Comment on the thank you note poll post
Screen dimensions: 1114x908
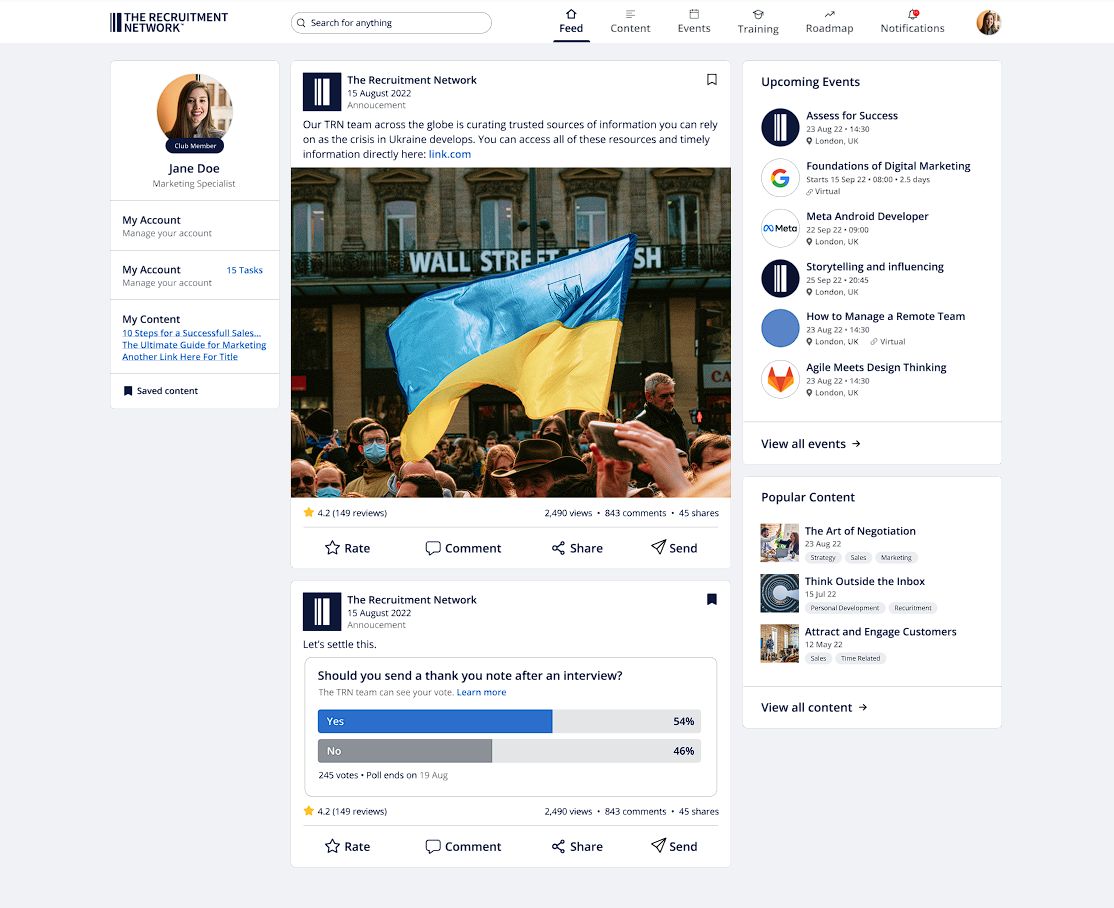pyautogui.click(x=463, y=846)
